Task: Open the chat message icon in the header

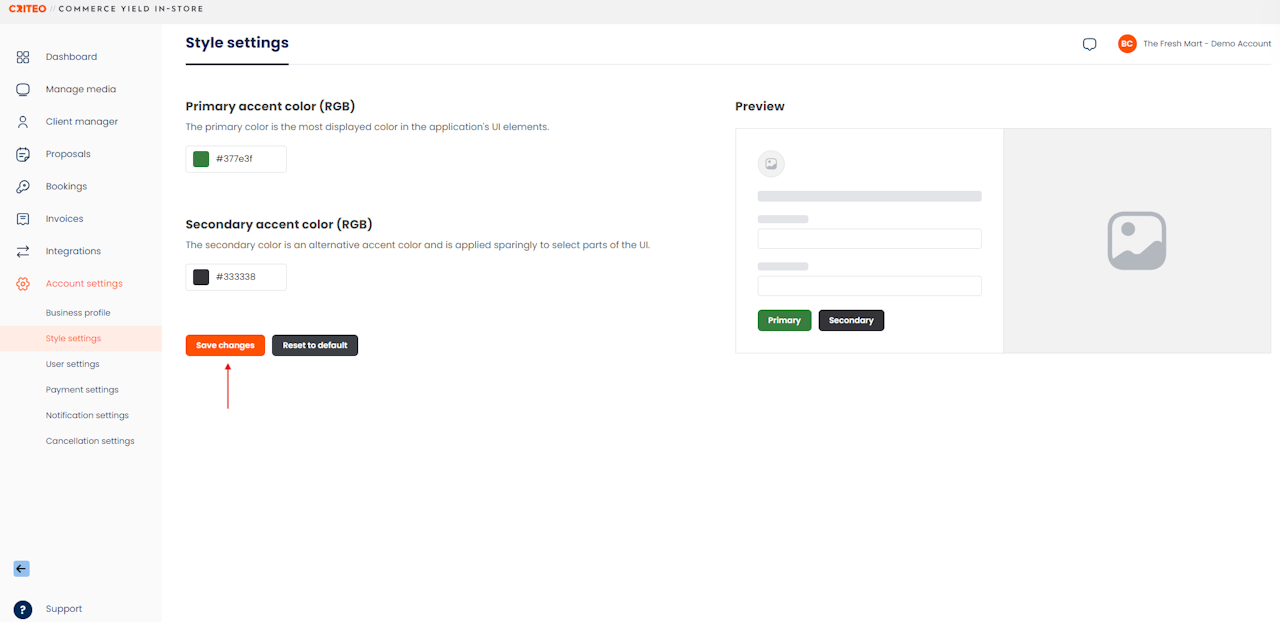Action: pyautogui.click(x=1090, y=44)
